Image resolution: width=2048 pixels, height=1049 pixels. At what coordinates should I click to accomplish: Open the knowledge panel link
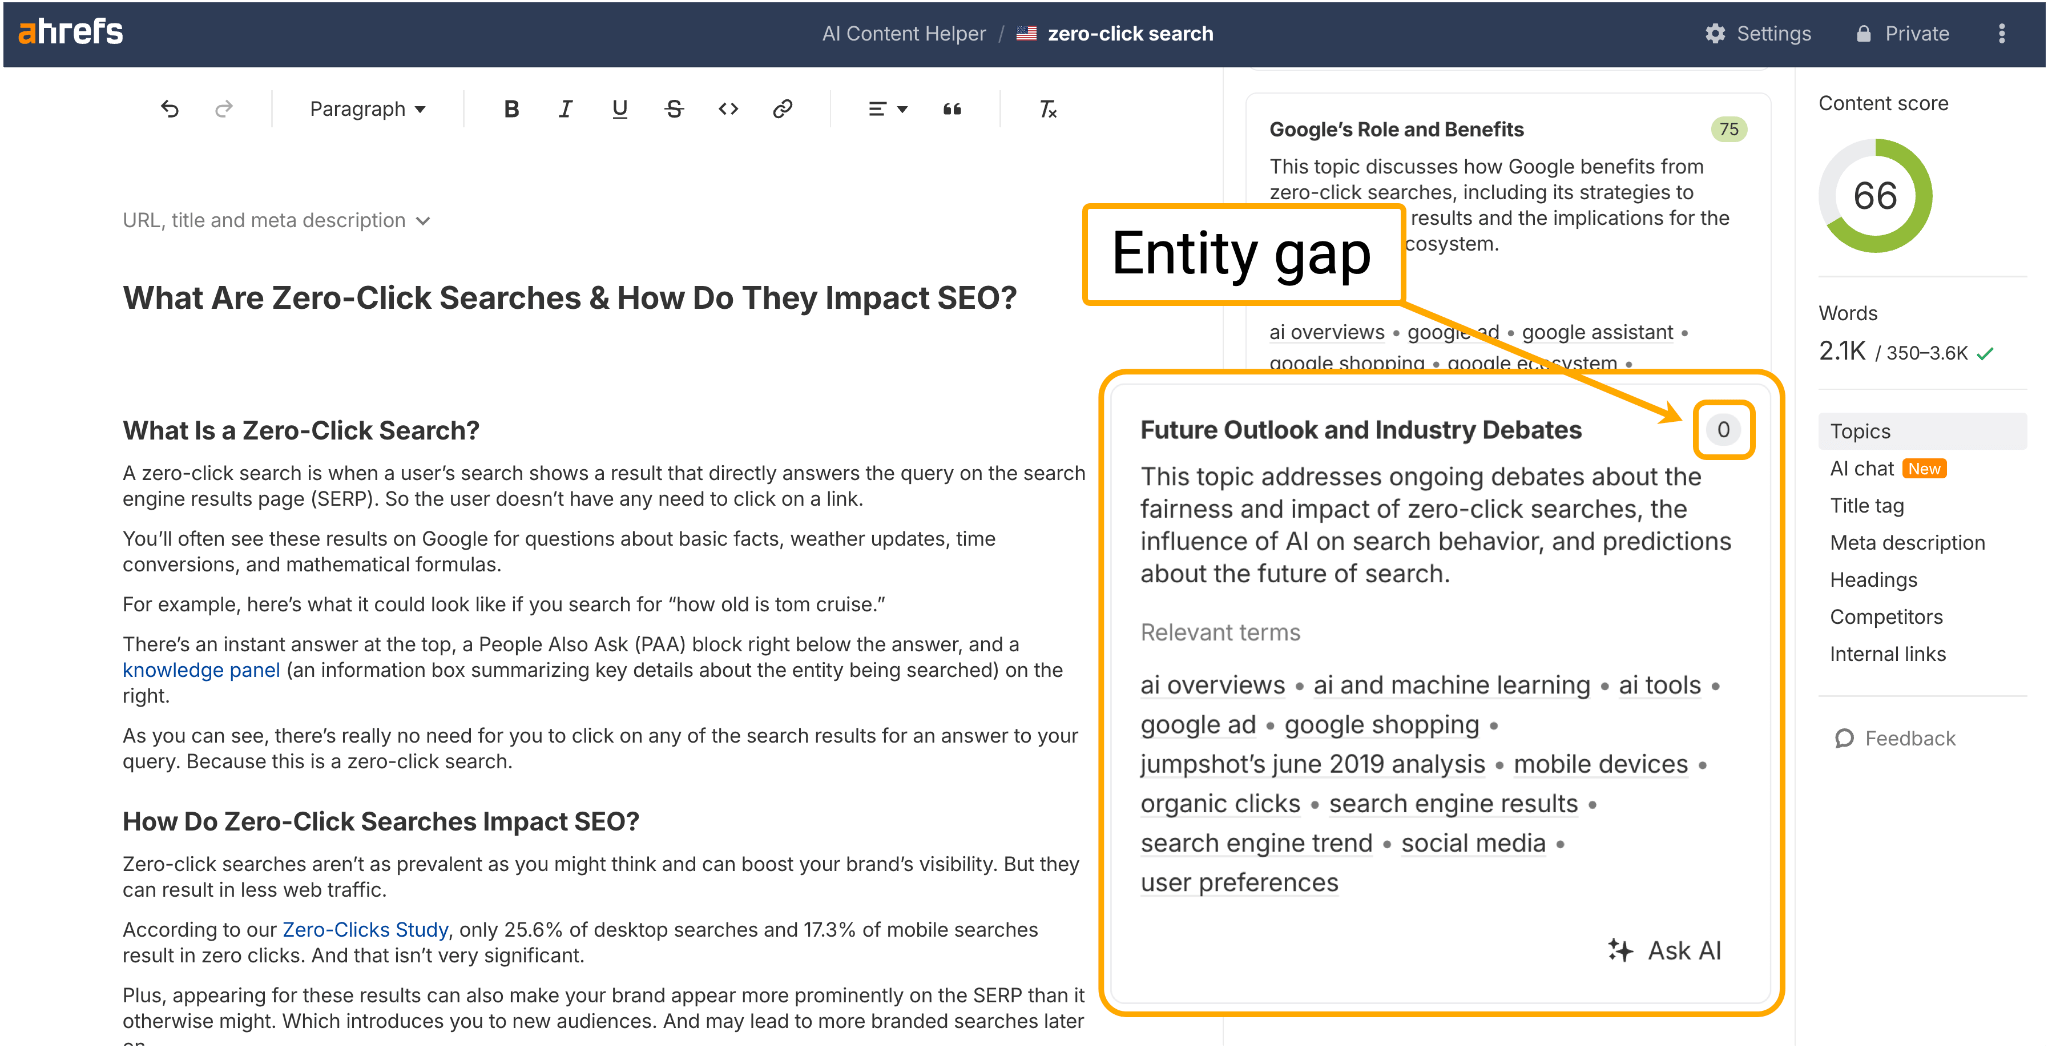201,670
